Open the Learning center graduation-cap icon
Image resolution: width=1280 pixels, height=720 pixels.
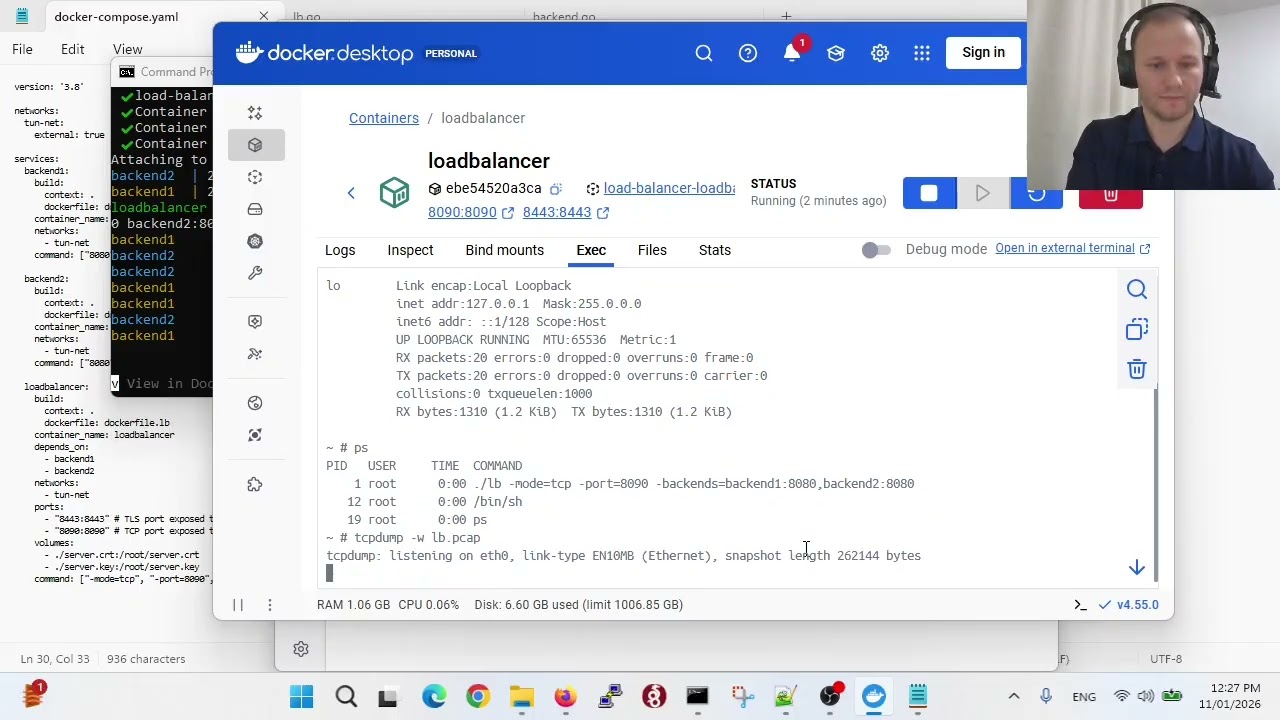click(836, 53)
